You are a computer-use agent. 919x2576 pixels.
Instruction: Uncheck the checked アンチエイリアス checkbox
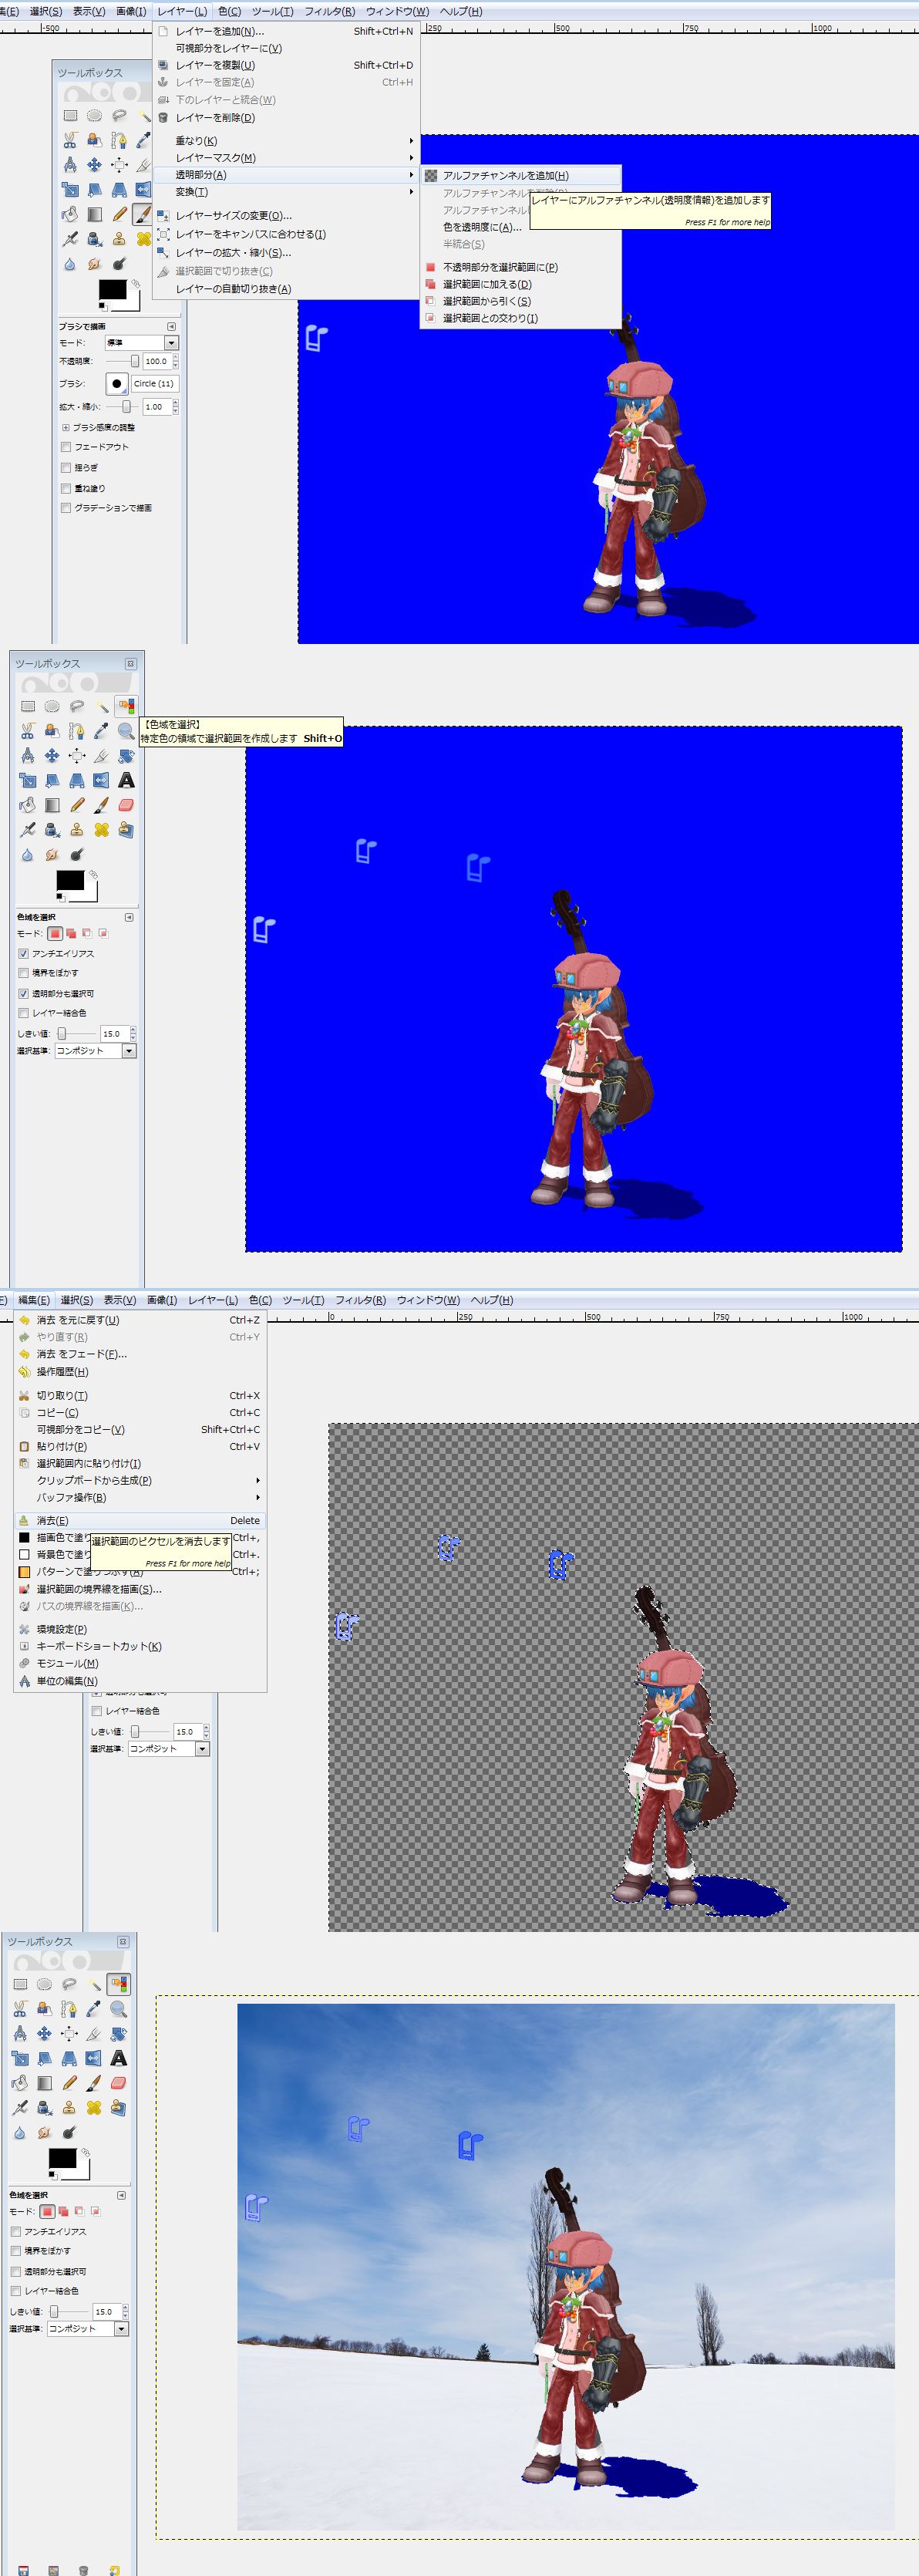tap(24, 953)
